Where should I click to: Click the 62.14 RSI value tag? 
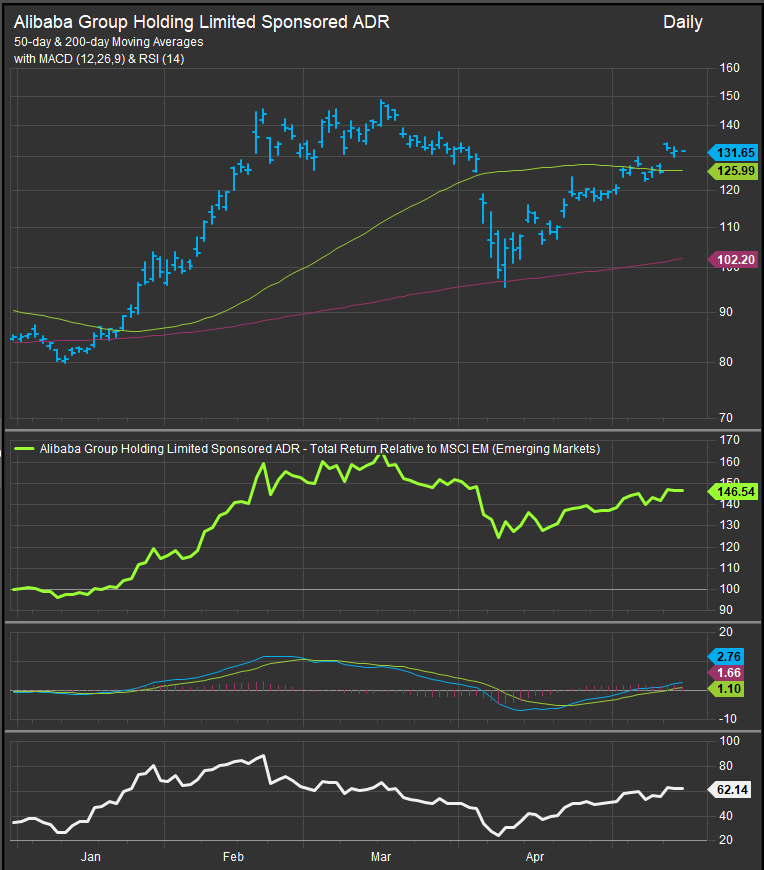(729, 789)
